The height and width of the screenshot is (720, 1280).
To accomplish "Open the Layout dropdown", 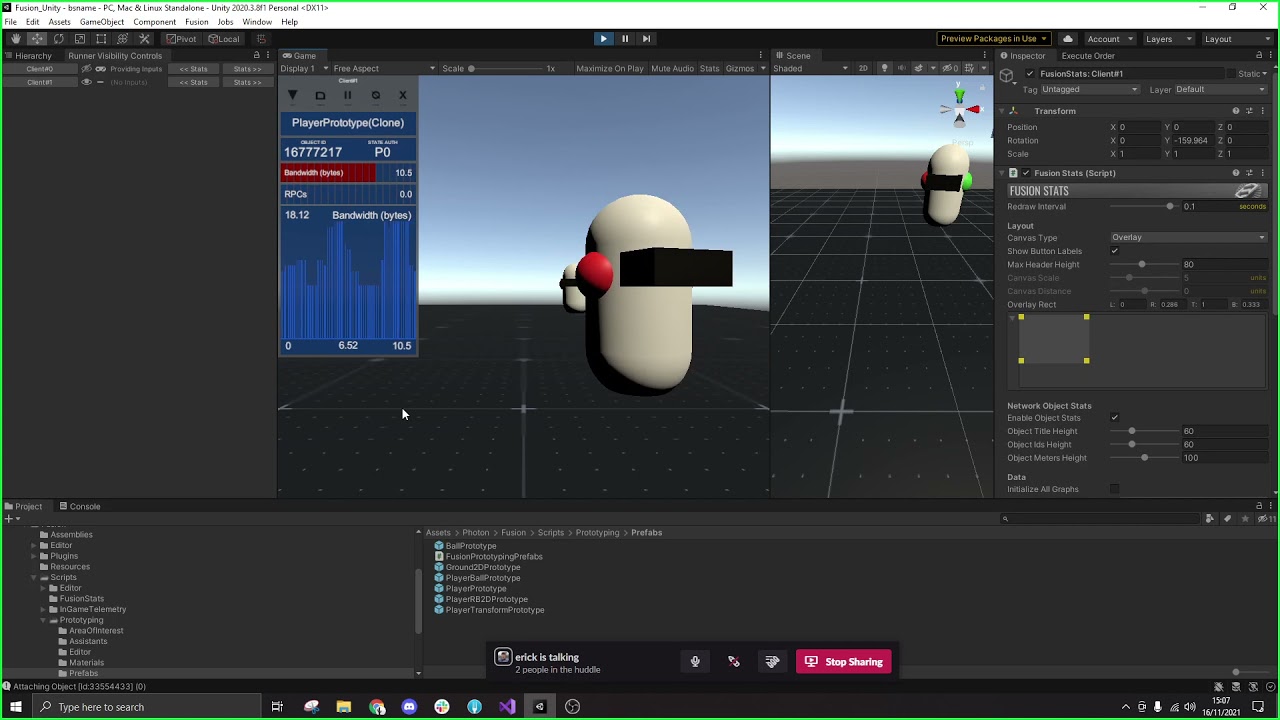I will [x=1236, y=39].
